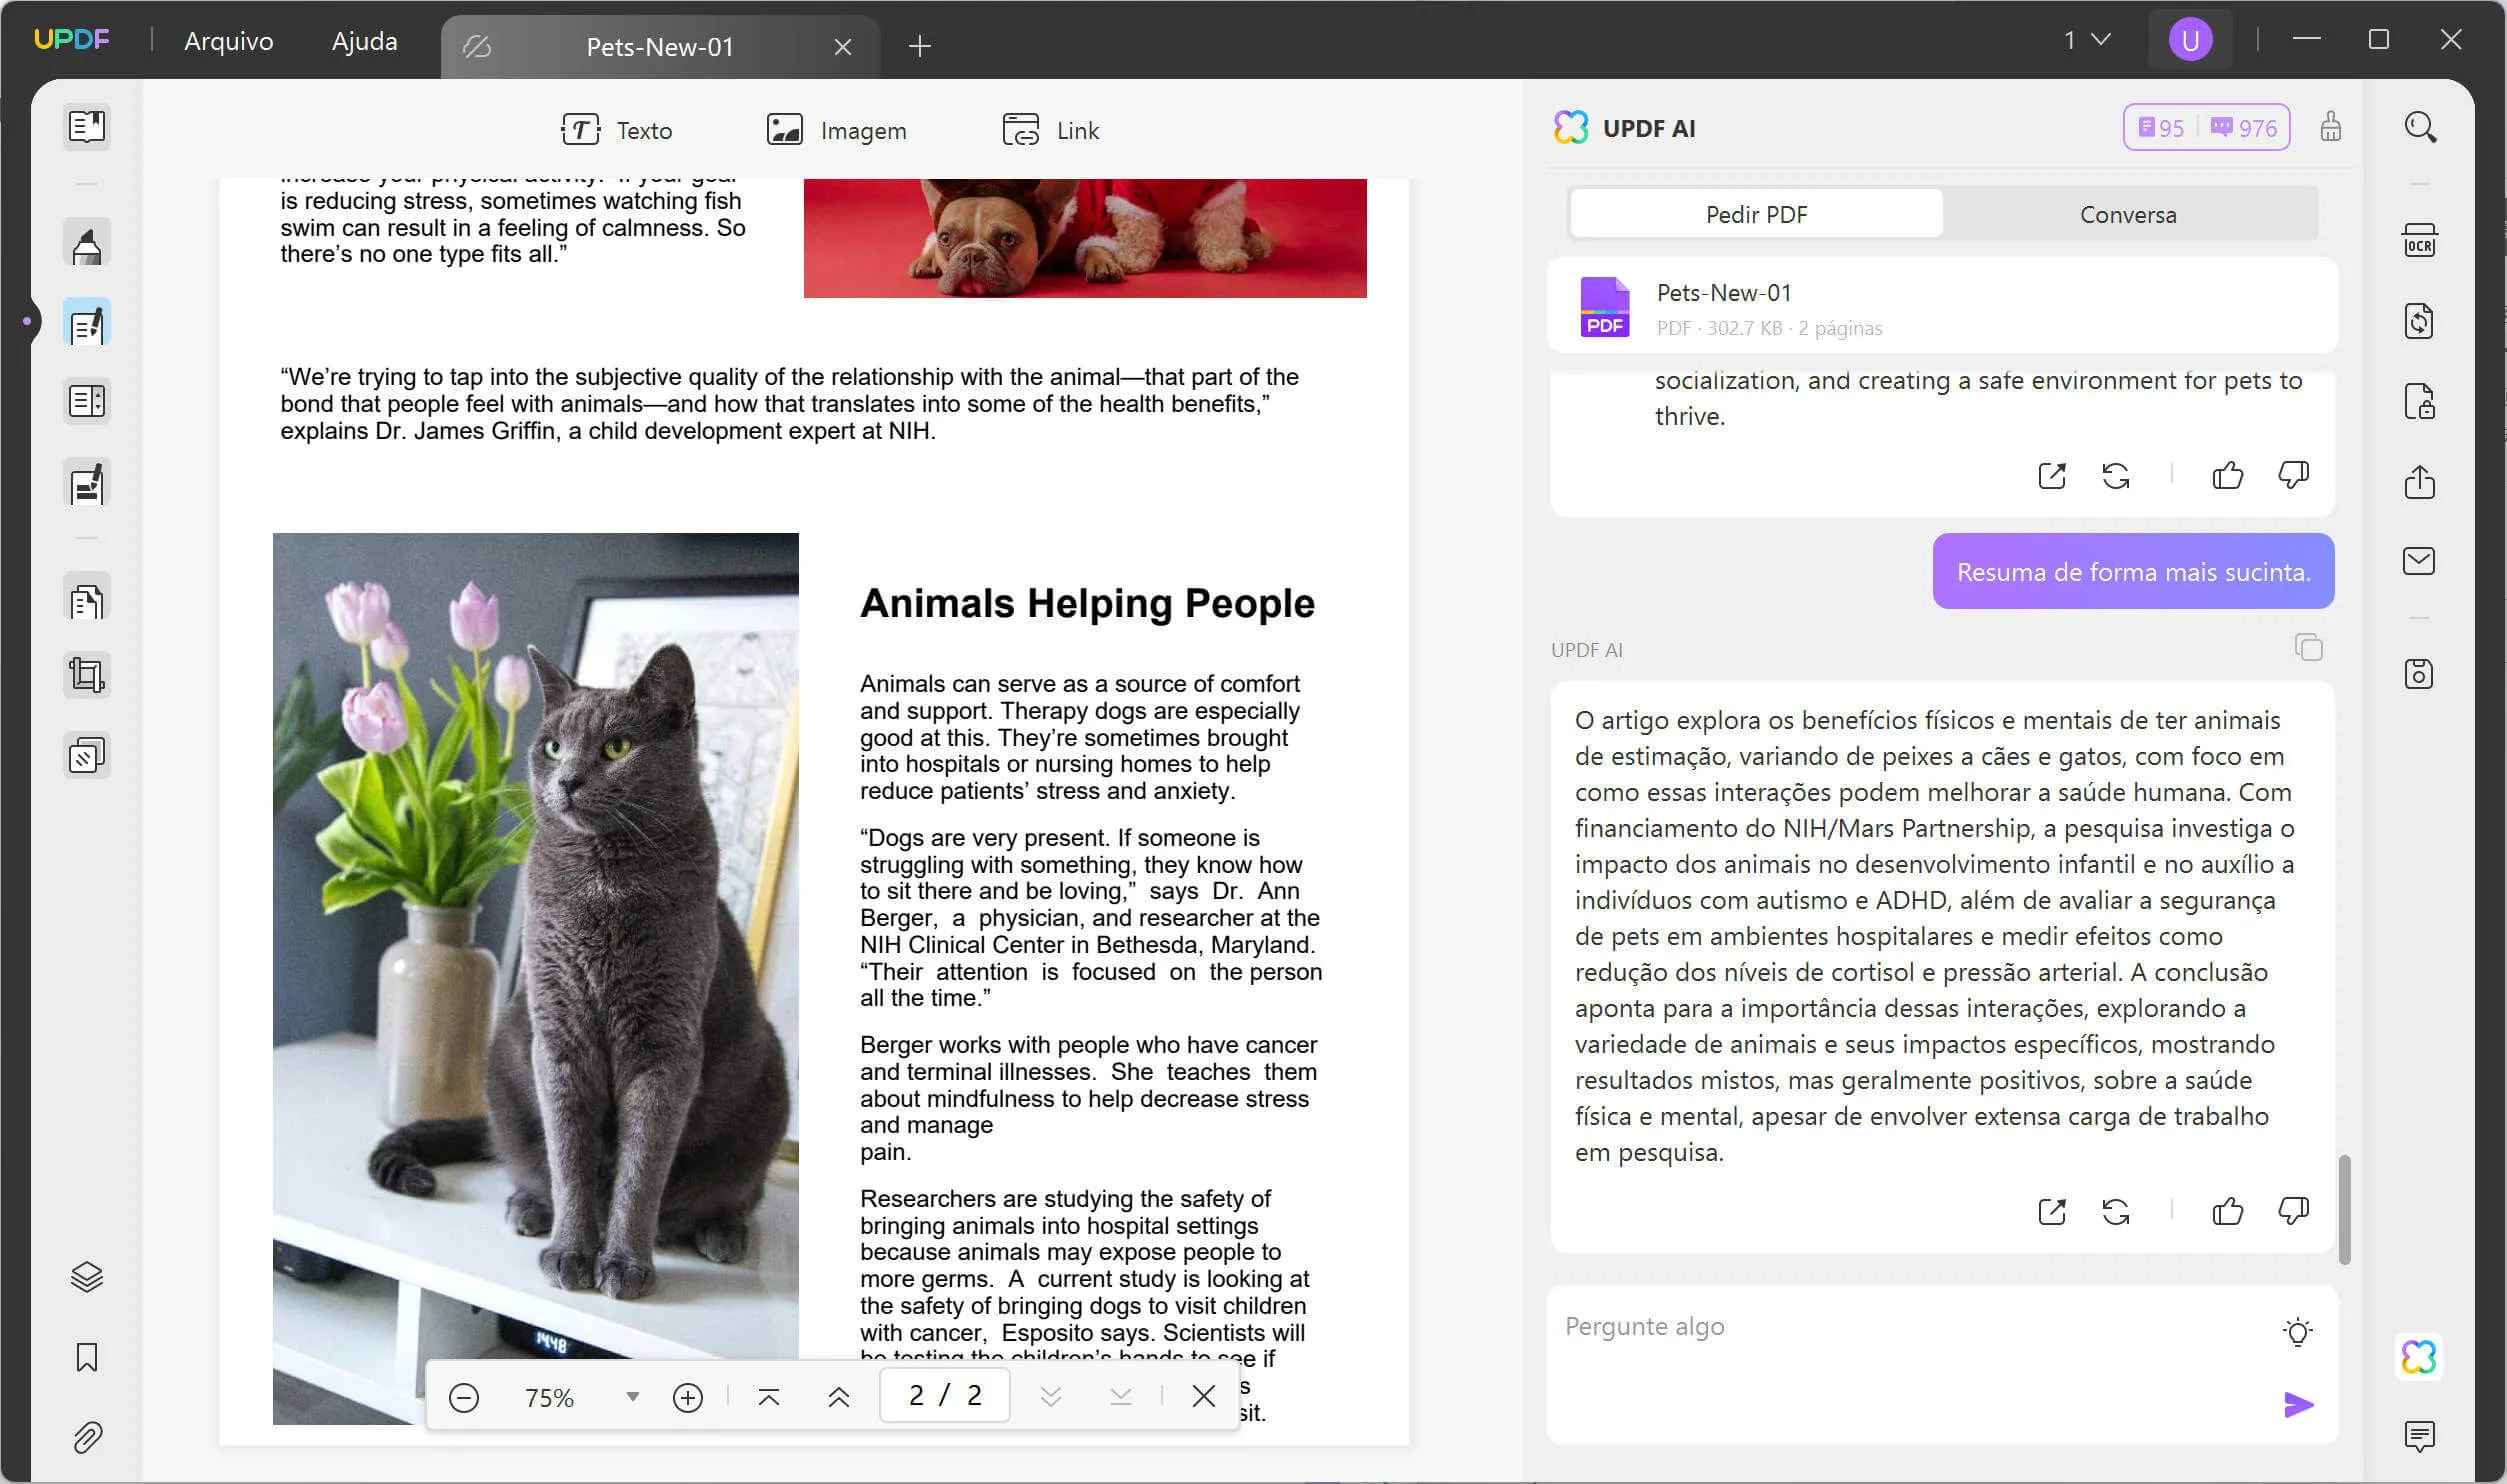Open the OCR tool in right sidebar
The height and width of the screenshot is (1484, 2507).
2419,242
